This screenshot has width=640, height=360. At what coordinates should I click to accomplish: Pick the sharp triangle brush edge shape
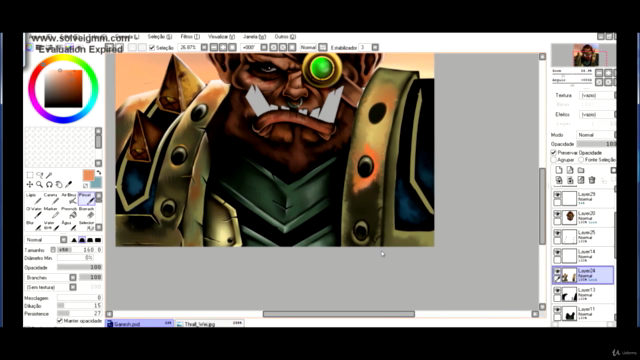[74, 240]
